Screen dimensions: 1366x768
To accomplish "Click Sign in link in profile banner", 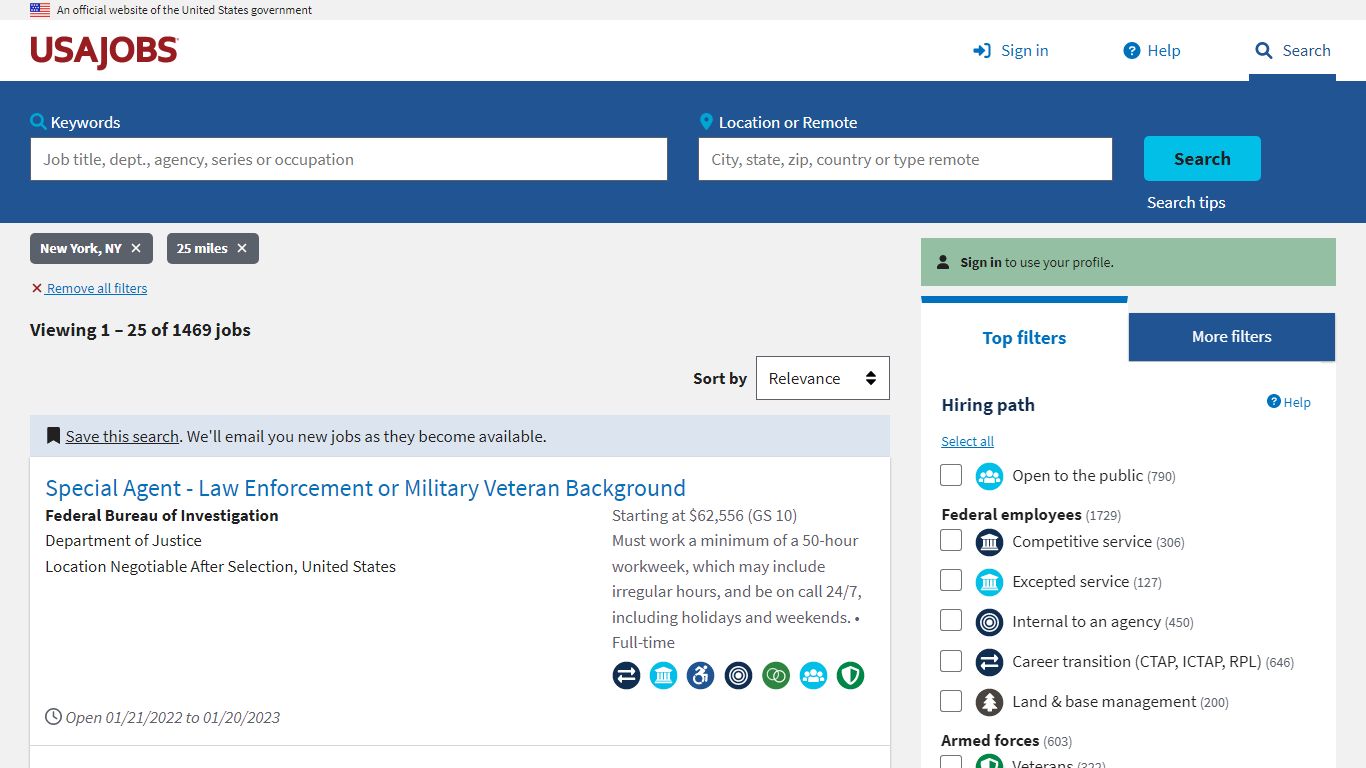I will (x=981, y=262).
